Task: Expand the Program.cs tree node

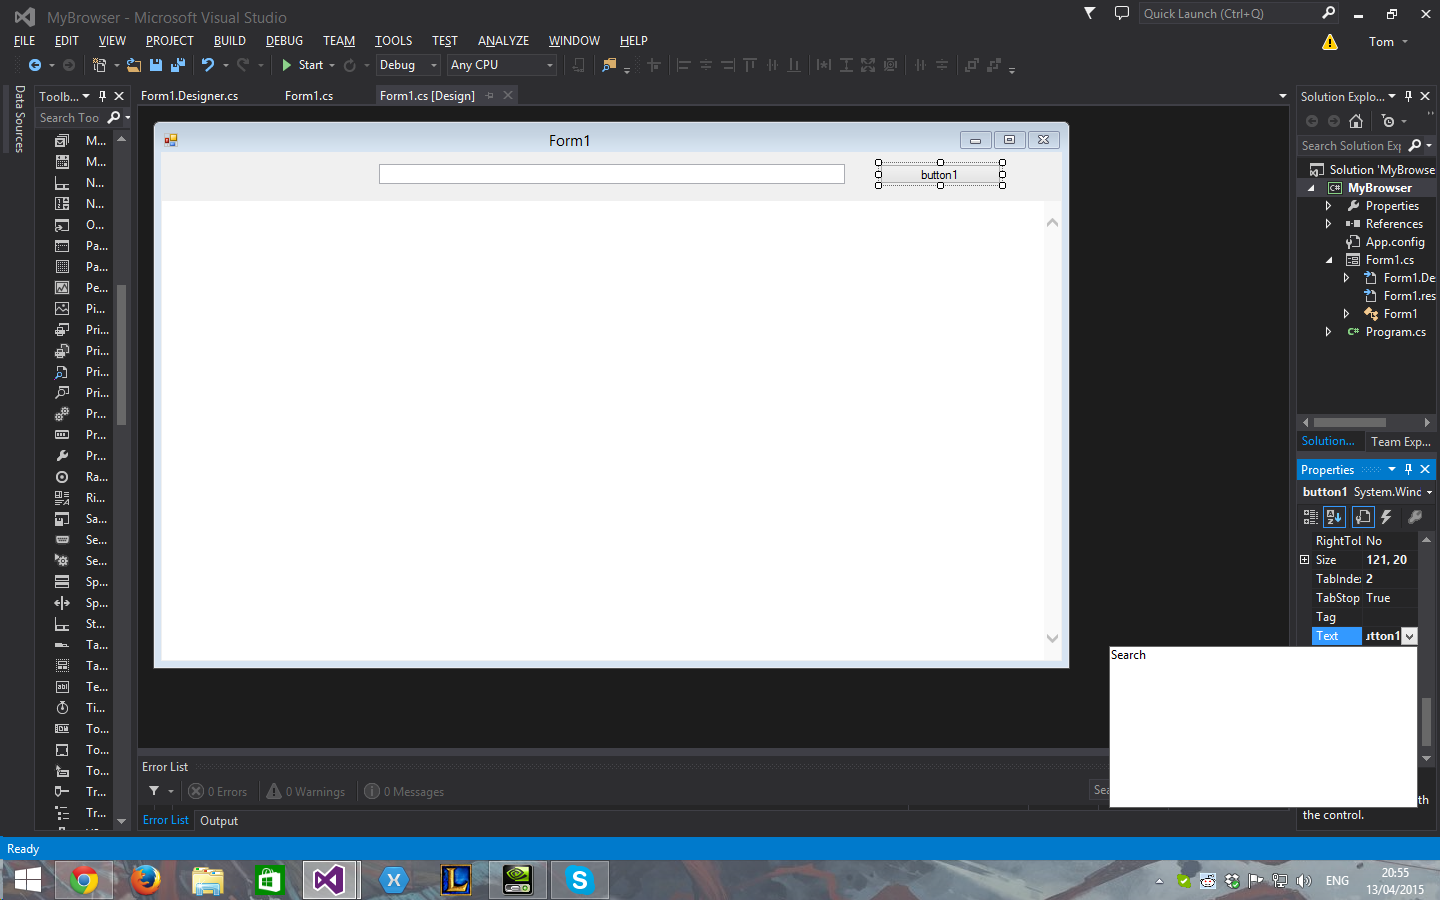Action: pyautogui.click(x=1328, y=332)
